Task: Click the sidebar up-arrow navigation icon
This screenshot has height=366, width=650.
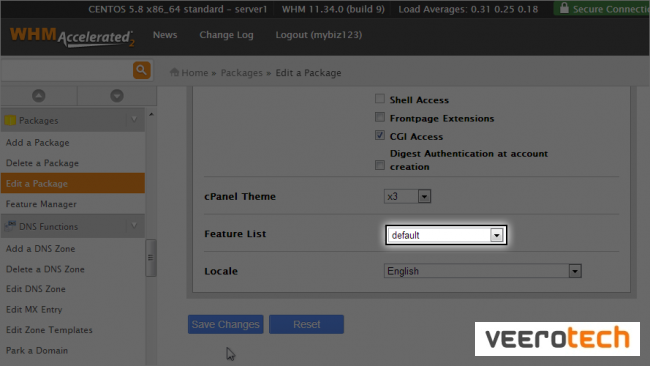Action: 39,96
